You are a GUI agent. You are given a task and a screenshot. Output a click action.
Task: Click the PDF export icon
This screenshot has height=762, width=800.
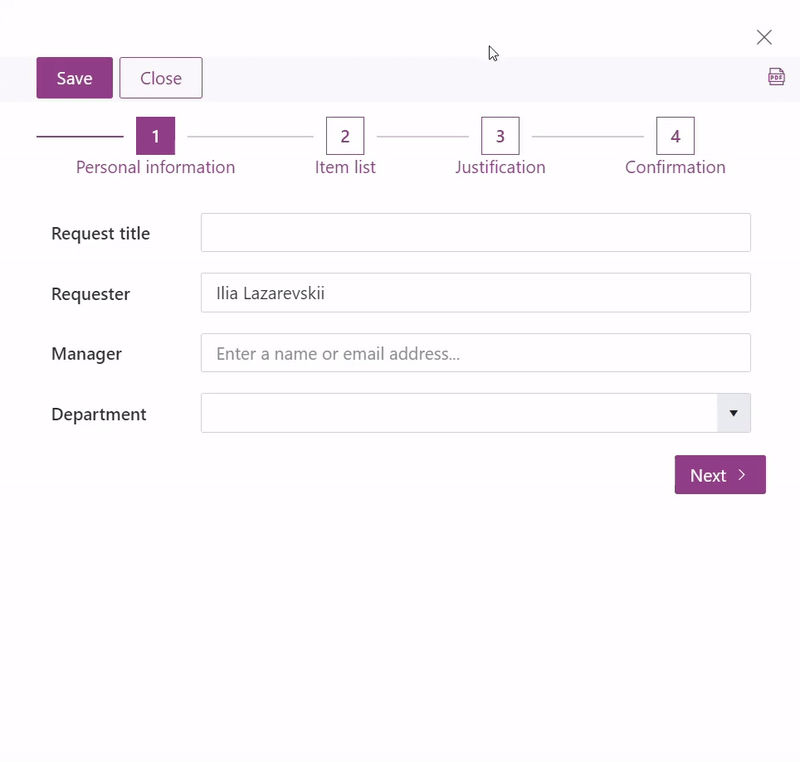pyautogui.click(x=776, y=77)
